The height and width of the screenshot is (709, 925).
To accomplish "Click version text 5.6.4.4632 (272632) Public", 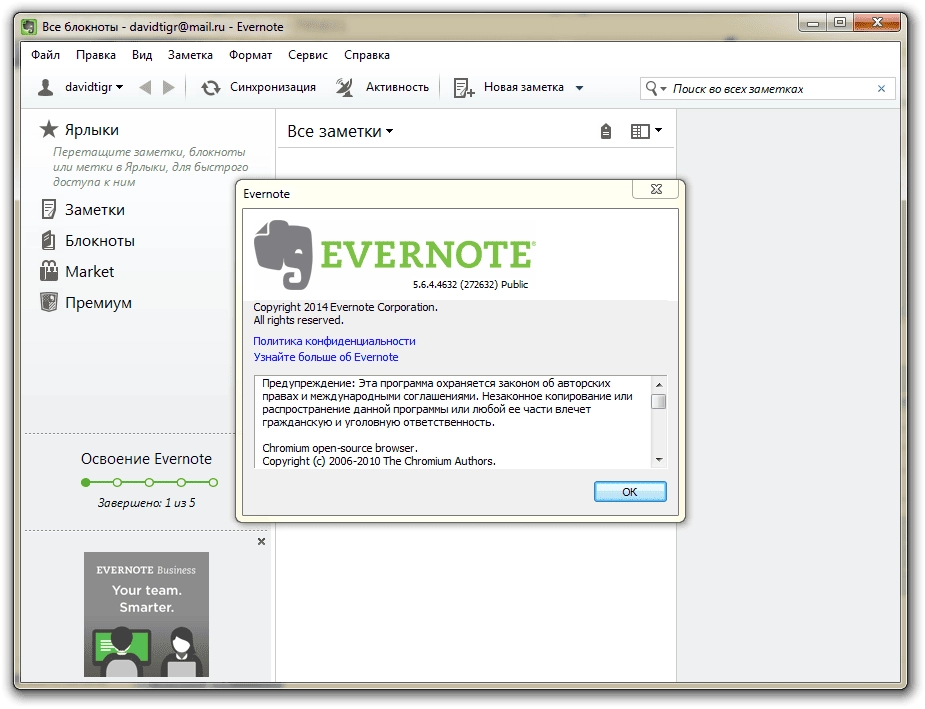I will pyautogui.click(x=470, y=284).
